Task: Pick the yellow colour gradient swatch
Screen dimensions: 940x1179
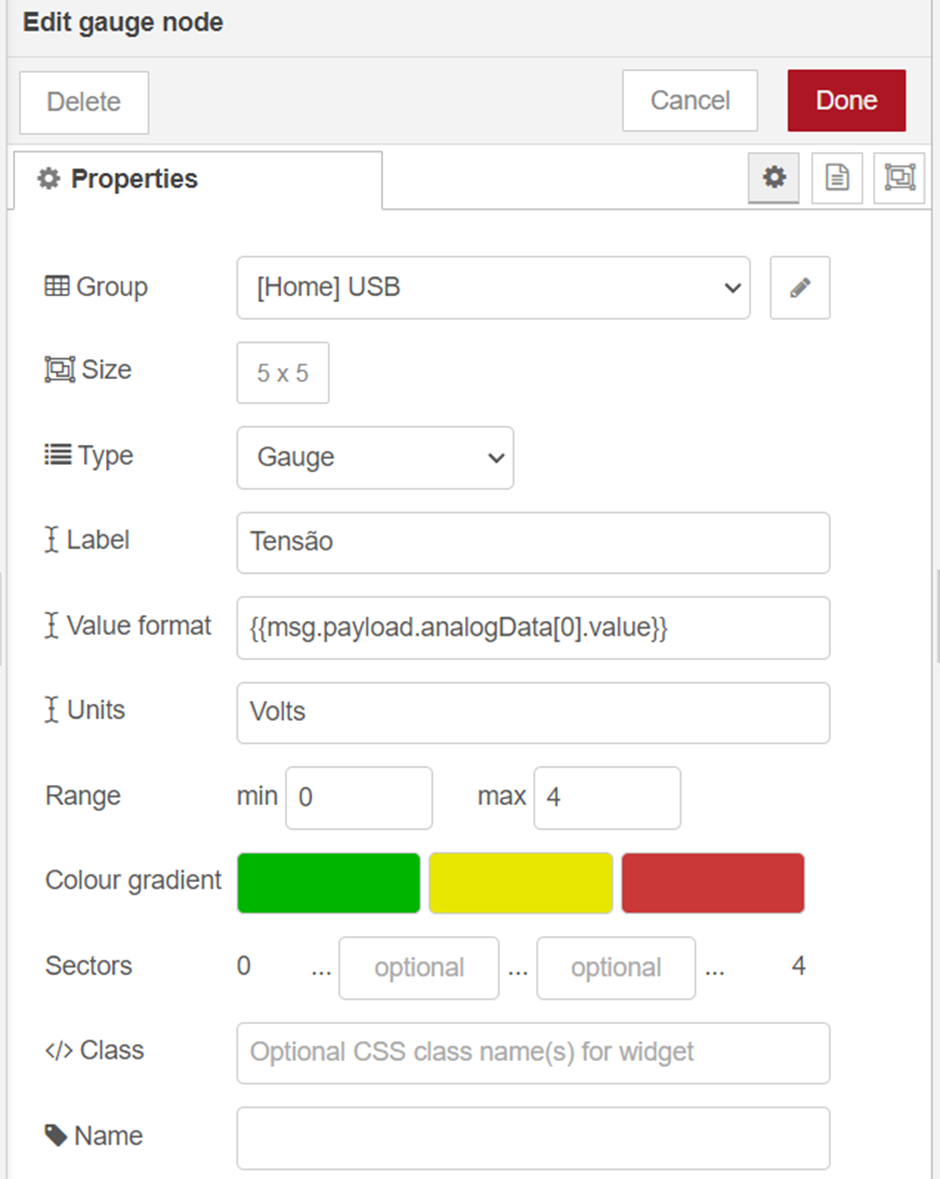Action: coord(521,883)
